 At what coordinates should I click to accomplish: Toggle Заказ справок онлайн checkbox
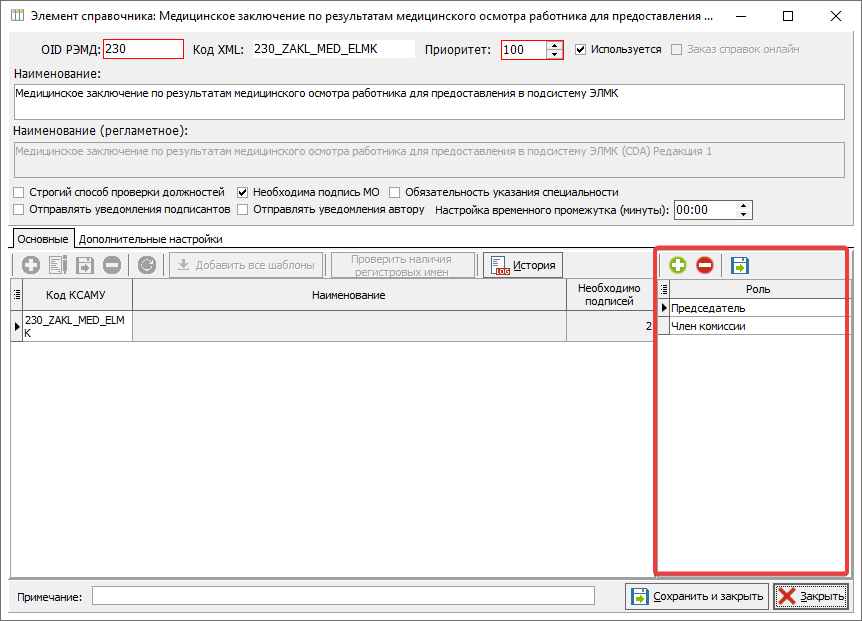tap(677, 49)
